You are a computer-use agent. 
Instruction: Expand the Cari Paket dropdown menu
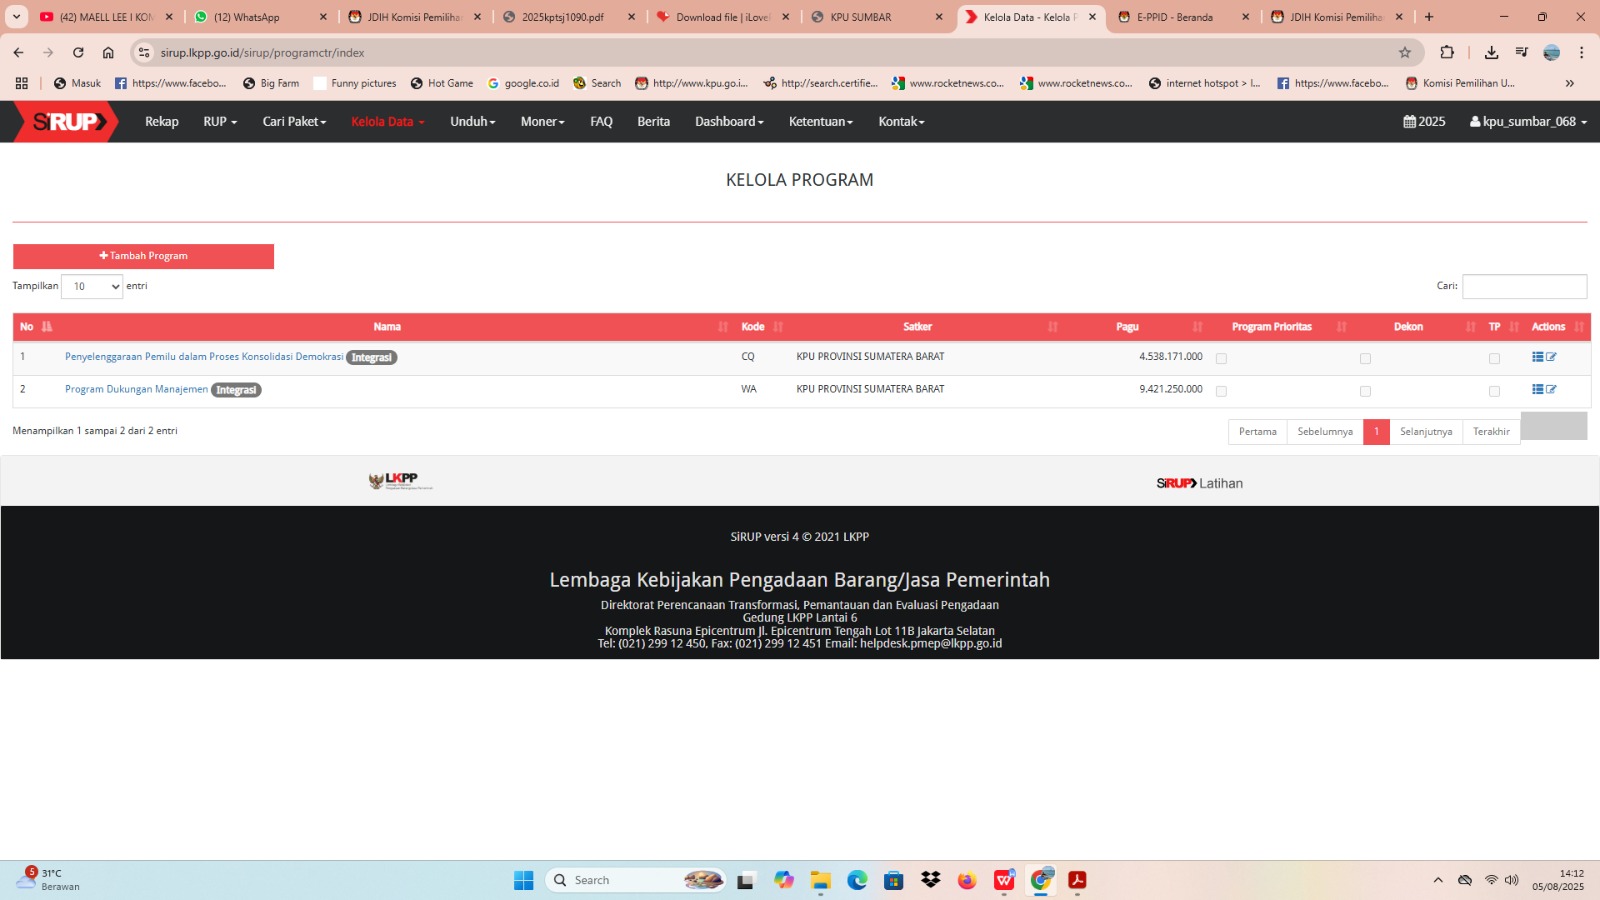294,122
